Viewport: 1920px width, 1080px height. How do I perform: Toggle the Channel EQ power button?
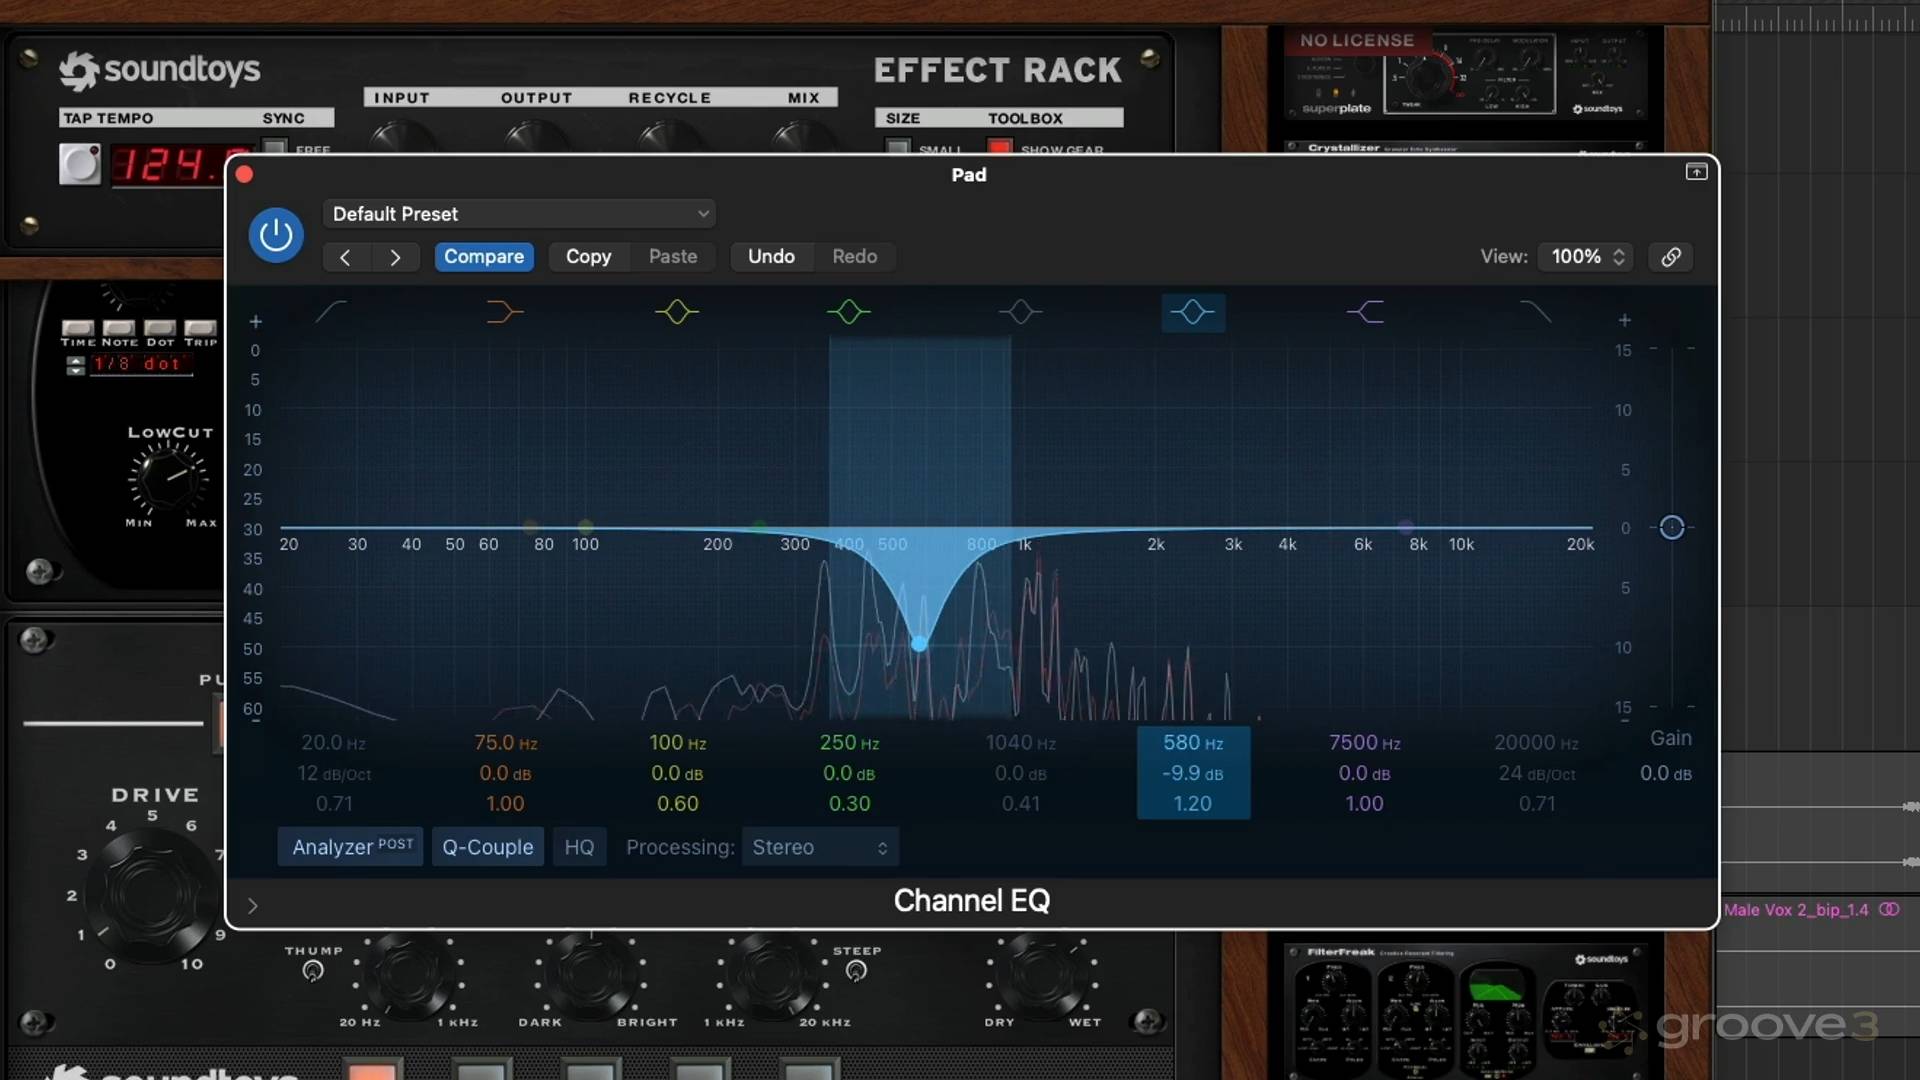pyautogui.click(x=275, y=234)
